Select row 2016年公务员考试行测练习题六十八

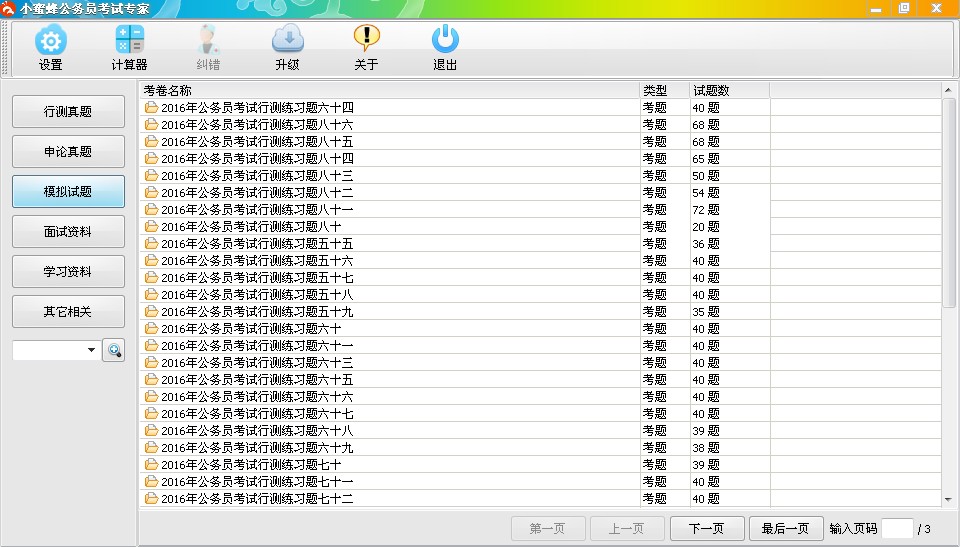click(x=541, y=431)
